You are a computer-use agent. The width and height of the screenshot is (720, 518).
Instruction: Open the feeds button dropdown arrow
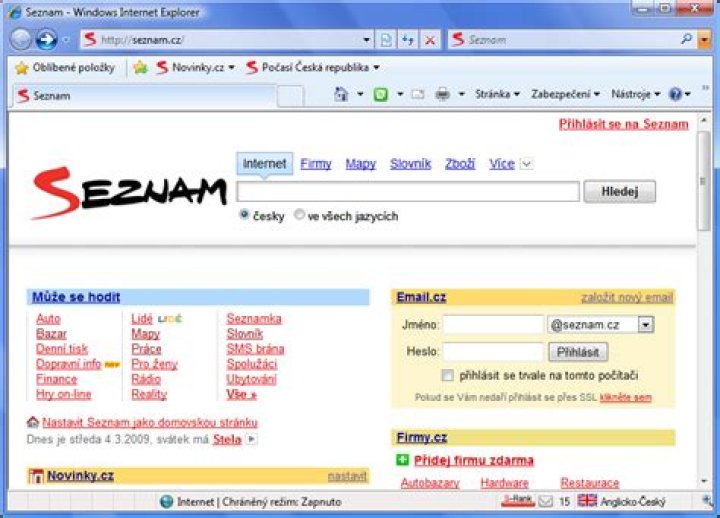pos(400,94)
